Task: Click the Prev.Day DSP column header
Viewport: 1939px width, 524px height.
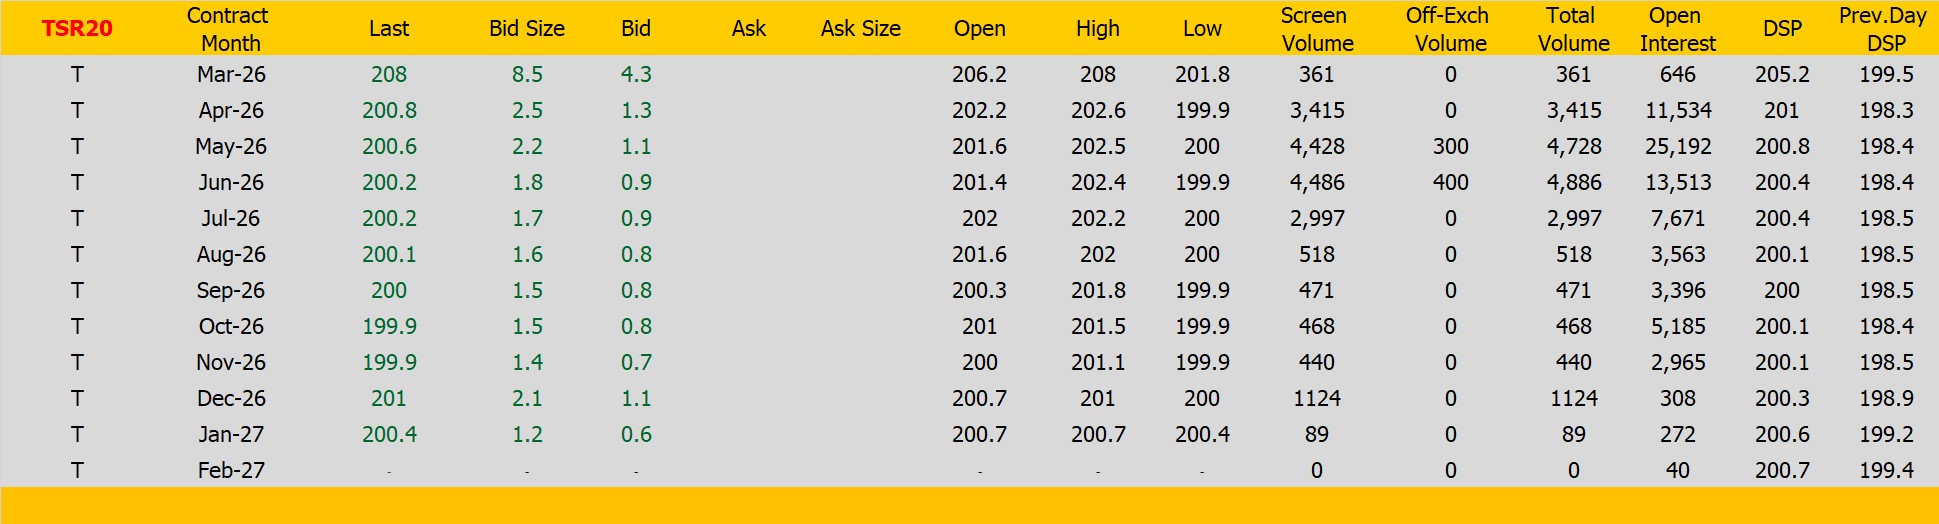Action: [1884, 29]
